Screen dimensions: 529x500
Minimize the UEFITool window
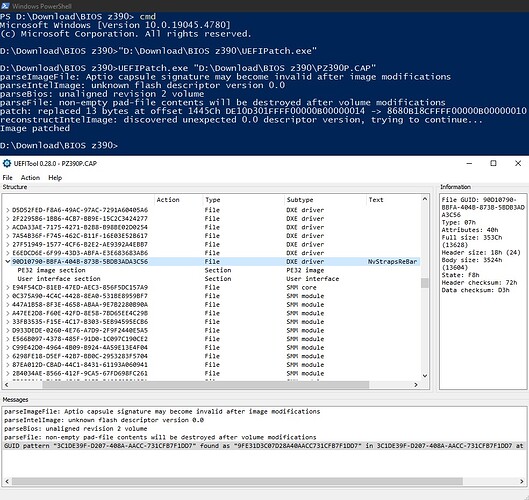tap(469, 163)
